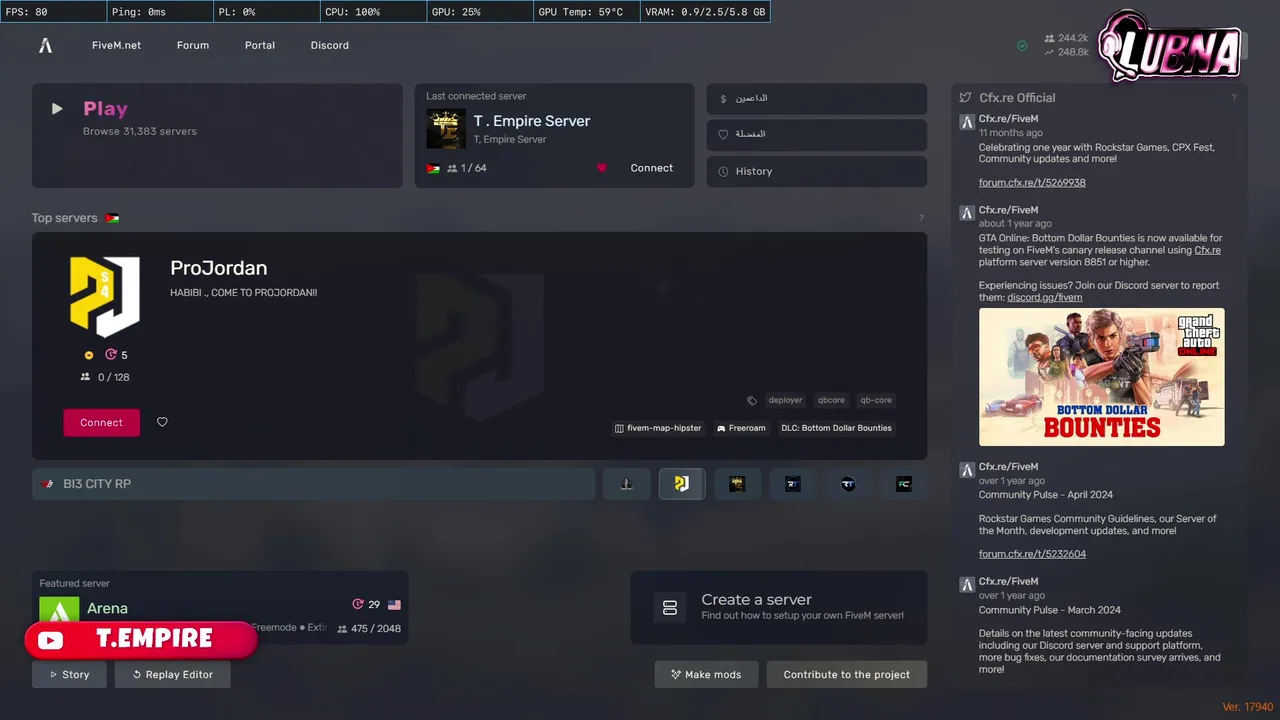Connect to last connected T . Empire Server
This screenshot has height=720, width=1280.
click(x=652, y=168)
